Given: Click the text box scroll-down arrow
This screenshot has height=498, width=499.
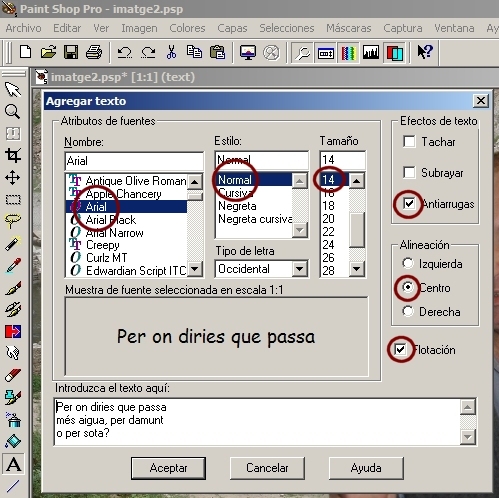Looking at the screenshot, I should 468,436.
